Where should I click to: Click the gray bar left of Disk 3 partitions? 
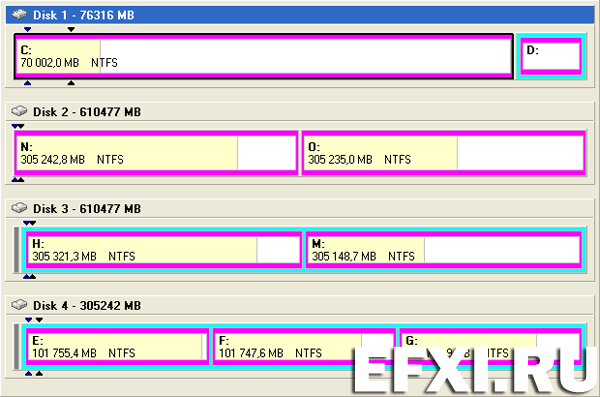pos(16,250)
